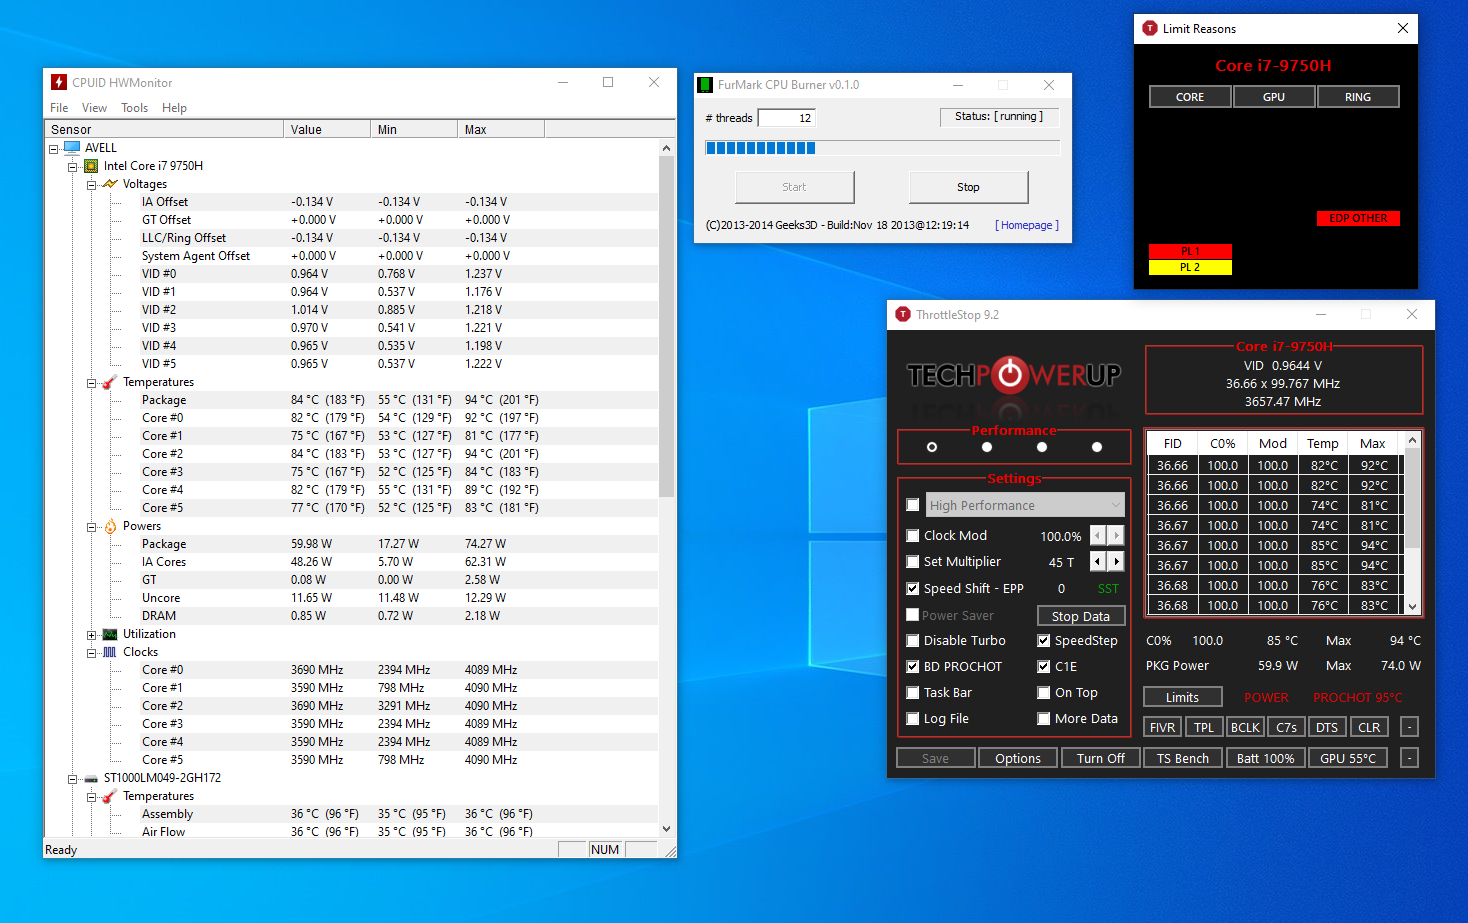Uncheck BD PROCHOT option
Screen dimensions: 1468x923
tap(913, 666)
